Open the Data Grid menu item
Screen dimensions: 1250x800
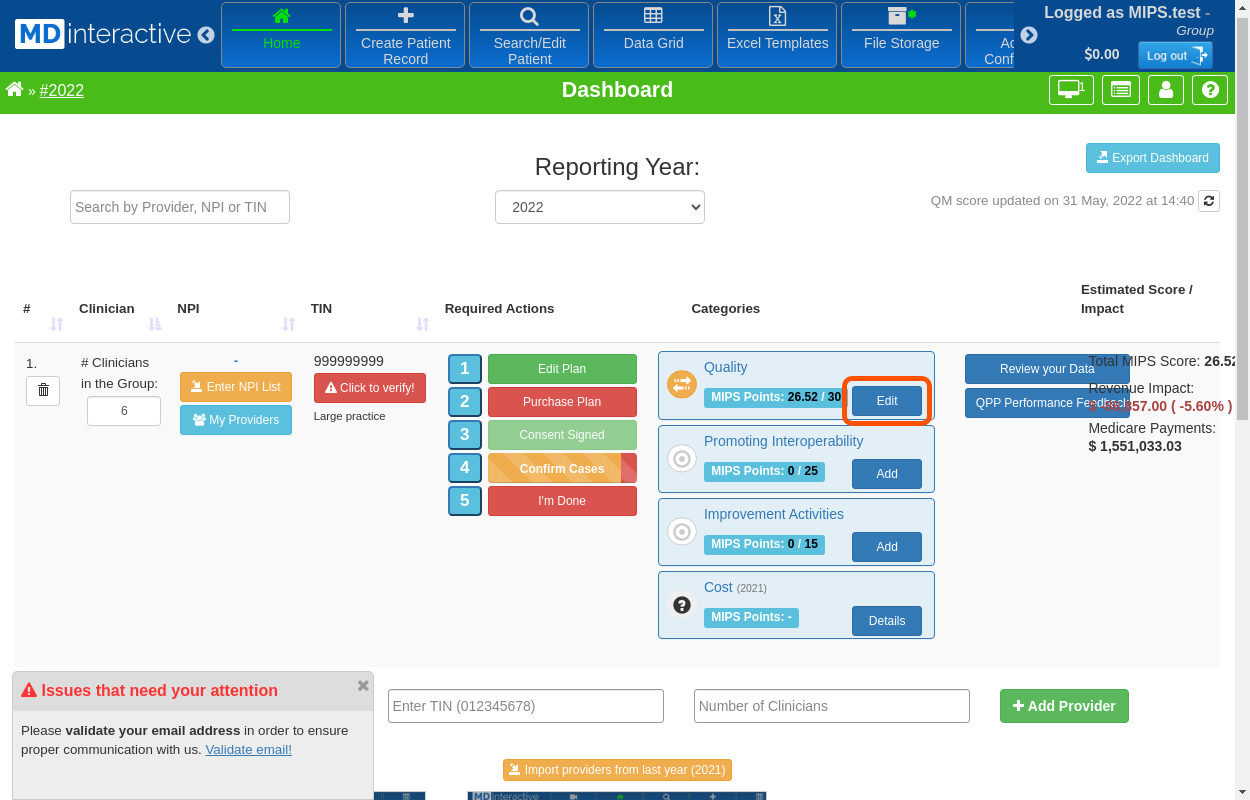[653, 35]
